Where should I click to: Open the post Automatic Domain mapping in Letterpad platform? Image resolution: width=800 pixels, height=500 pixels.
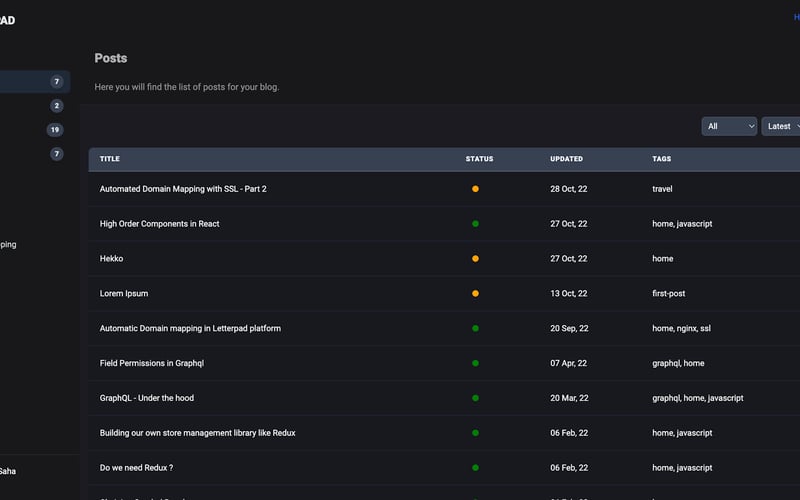pos(190,328)
